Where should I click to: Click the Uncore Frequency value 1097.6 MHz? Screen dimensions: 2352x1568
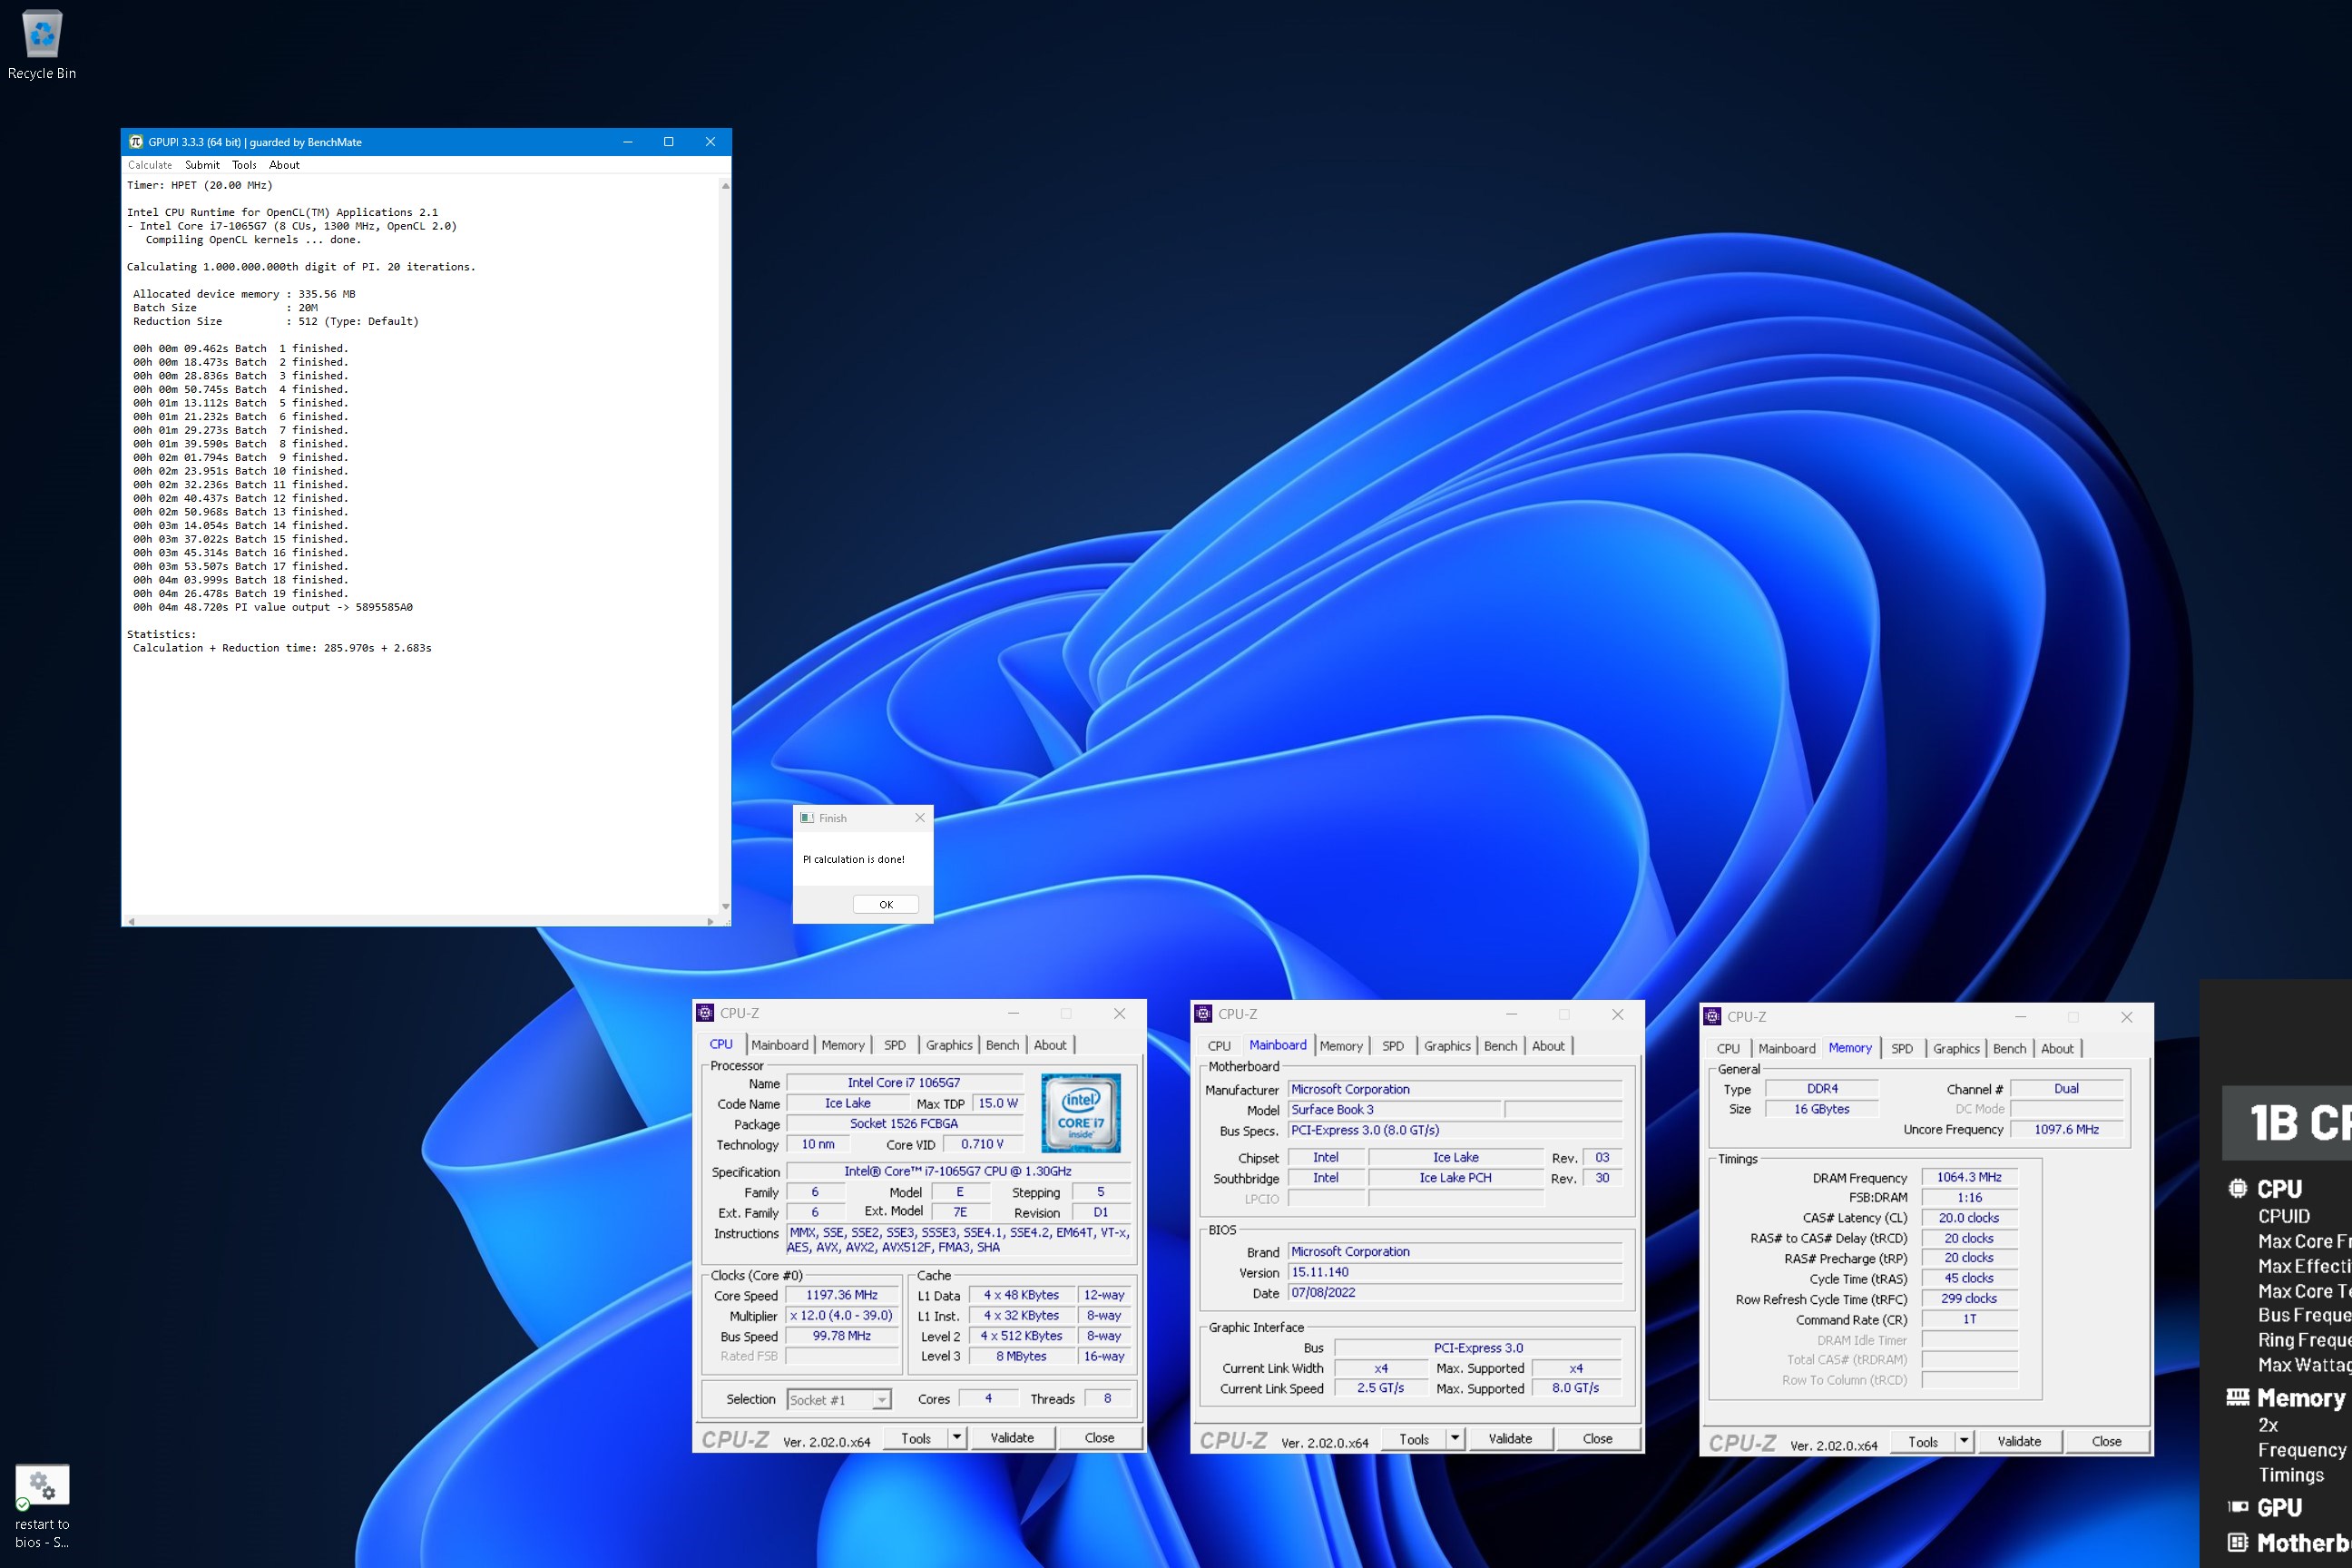[x=2066, y=1129]
